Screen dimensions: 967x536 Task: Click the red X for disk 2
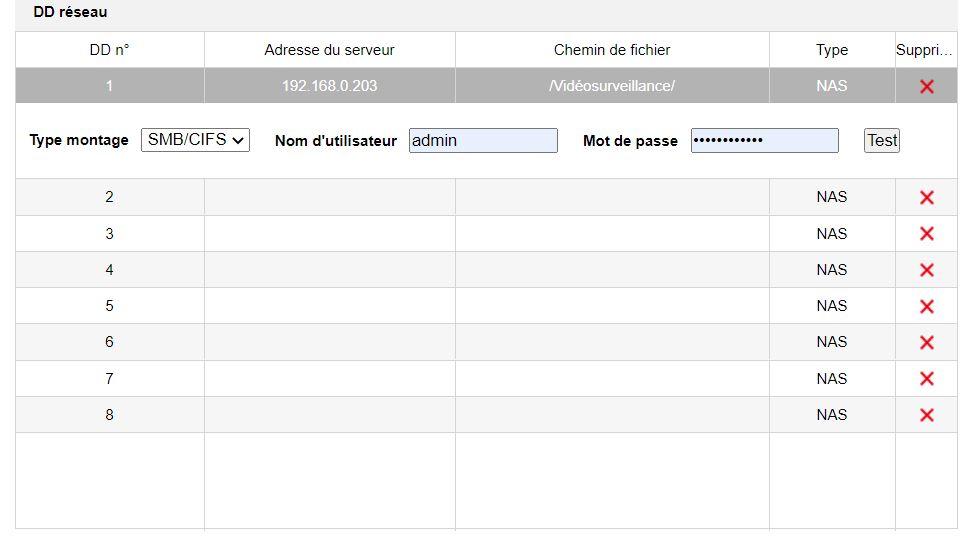926,198
